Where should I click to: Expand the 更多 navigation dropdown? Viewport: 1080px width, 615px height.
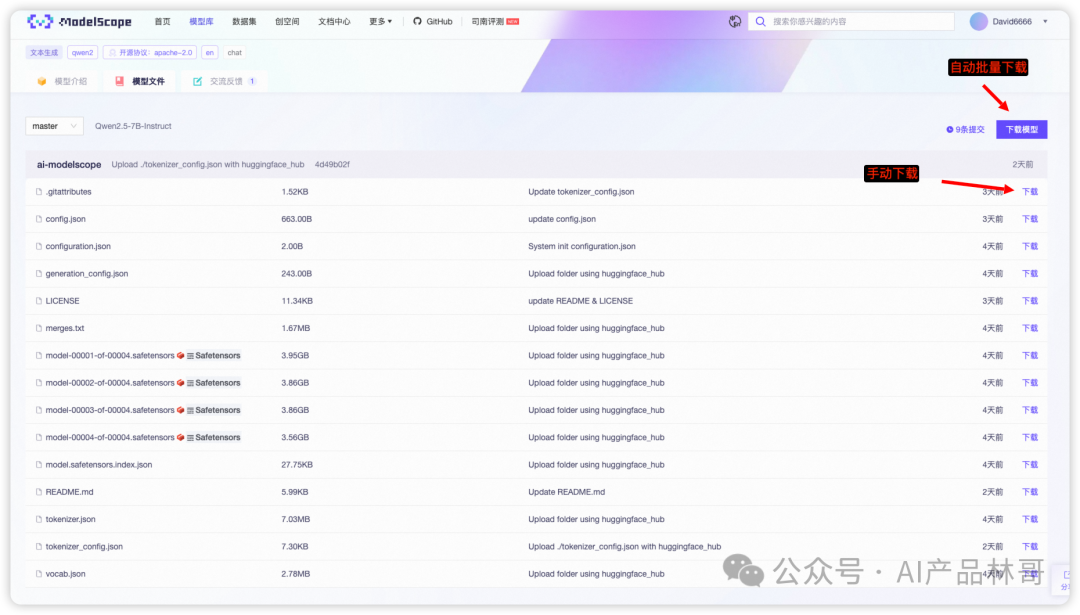point(380,21)
